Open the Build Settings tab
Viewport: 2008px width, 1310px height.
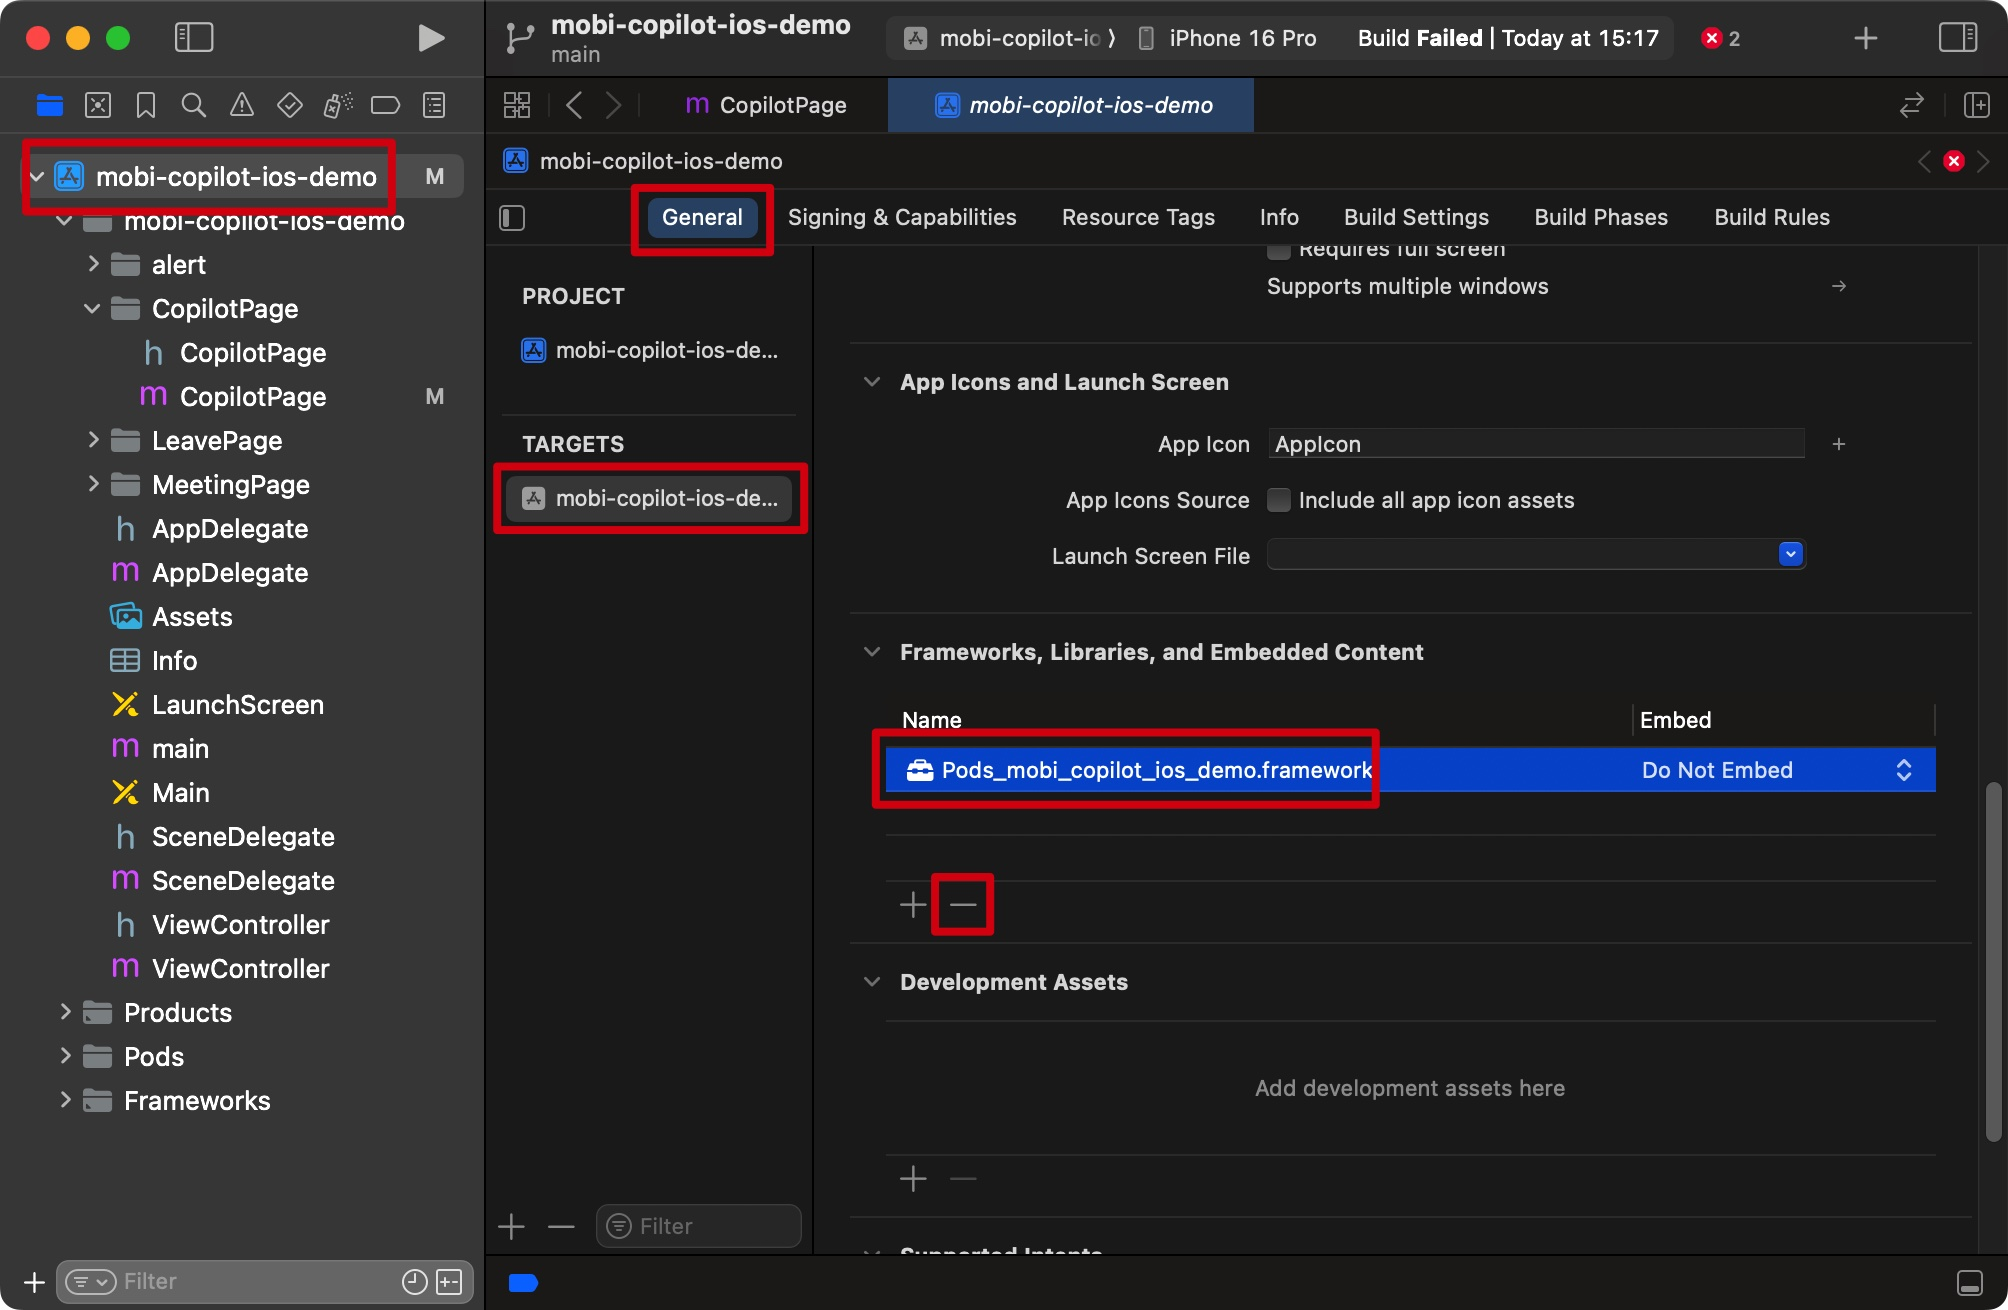pos(1416,217)
